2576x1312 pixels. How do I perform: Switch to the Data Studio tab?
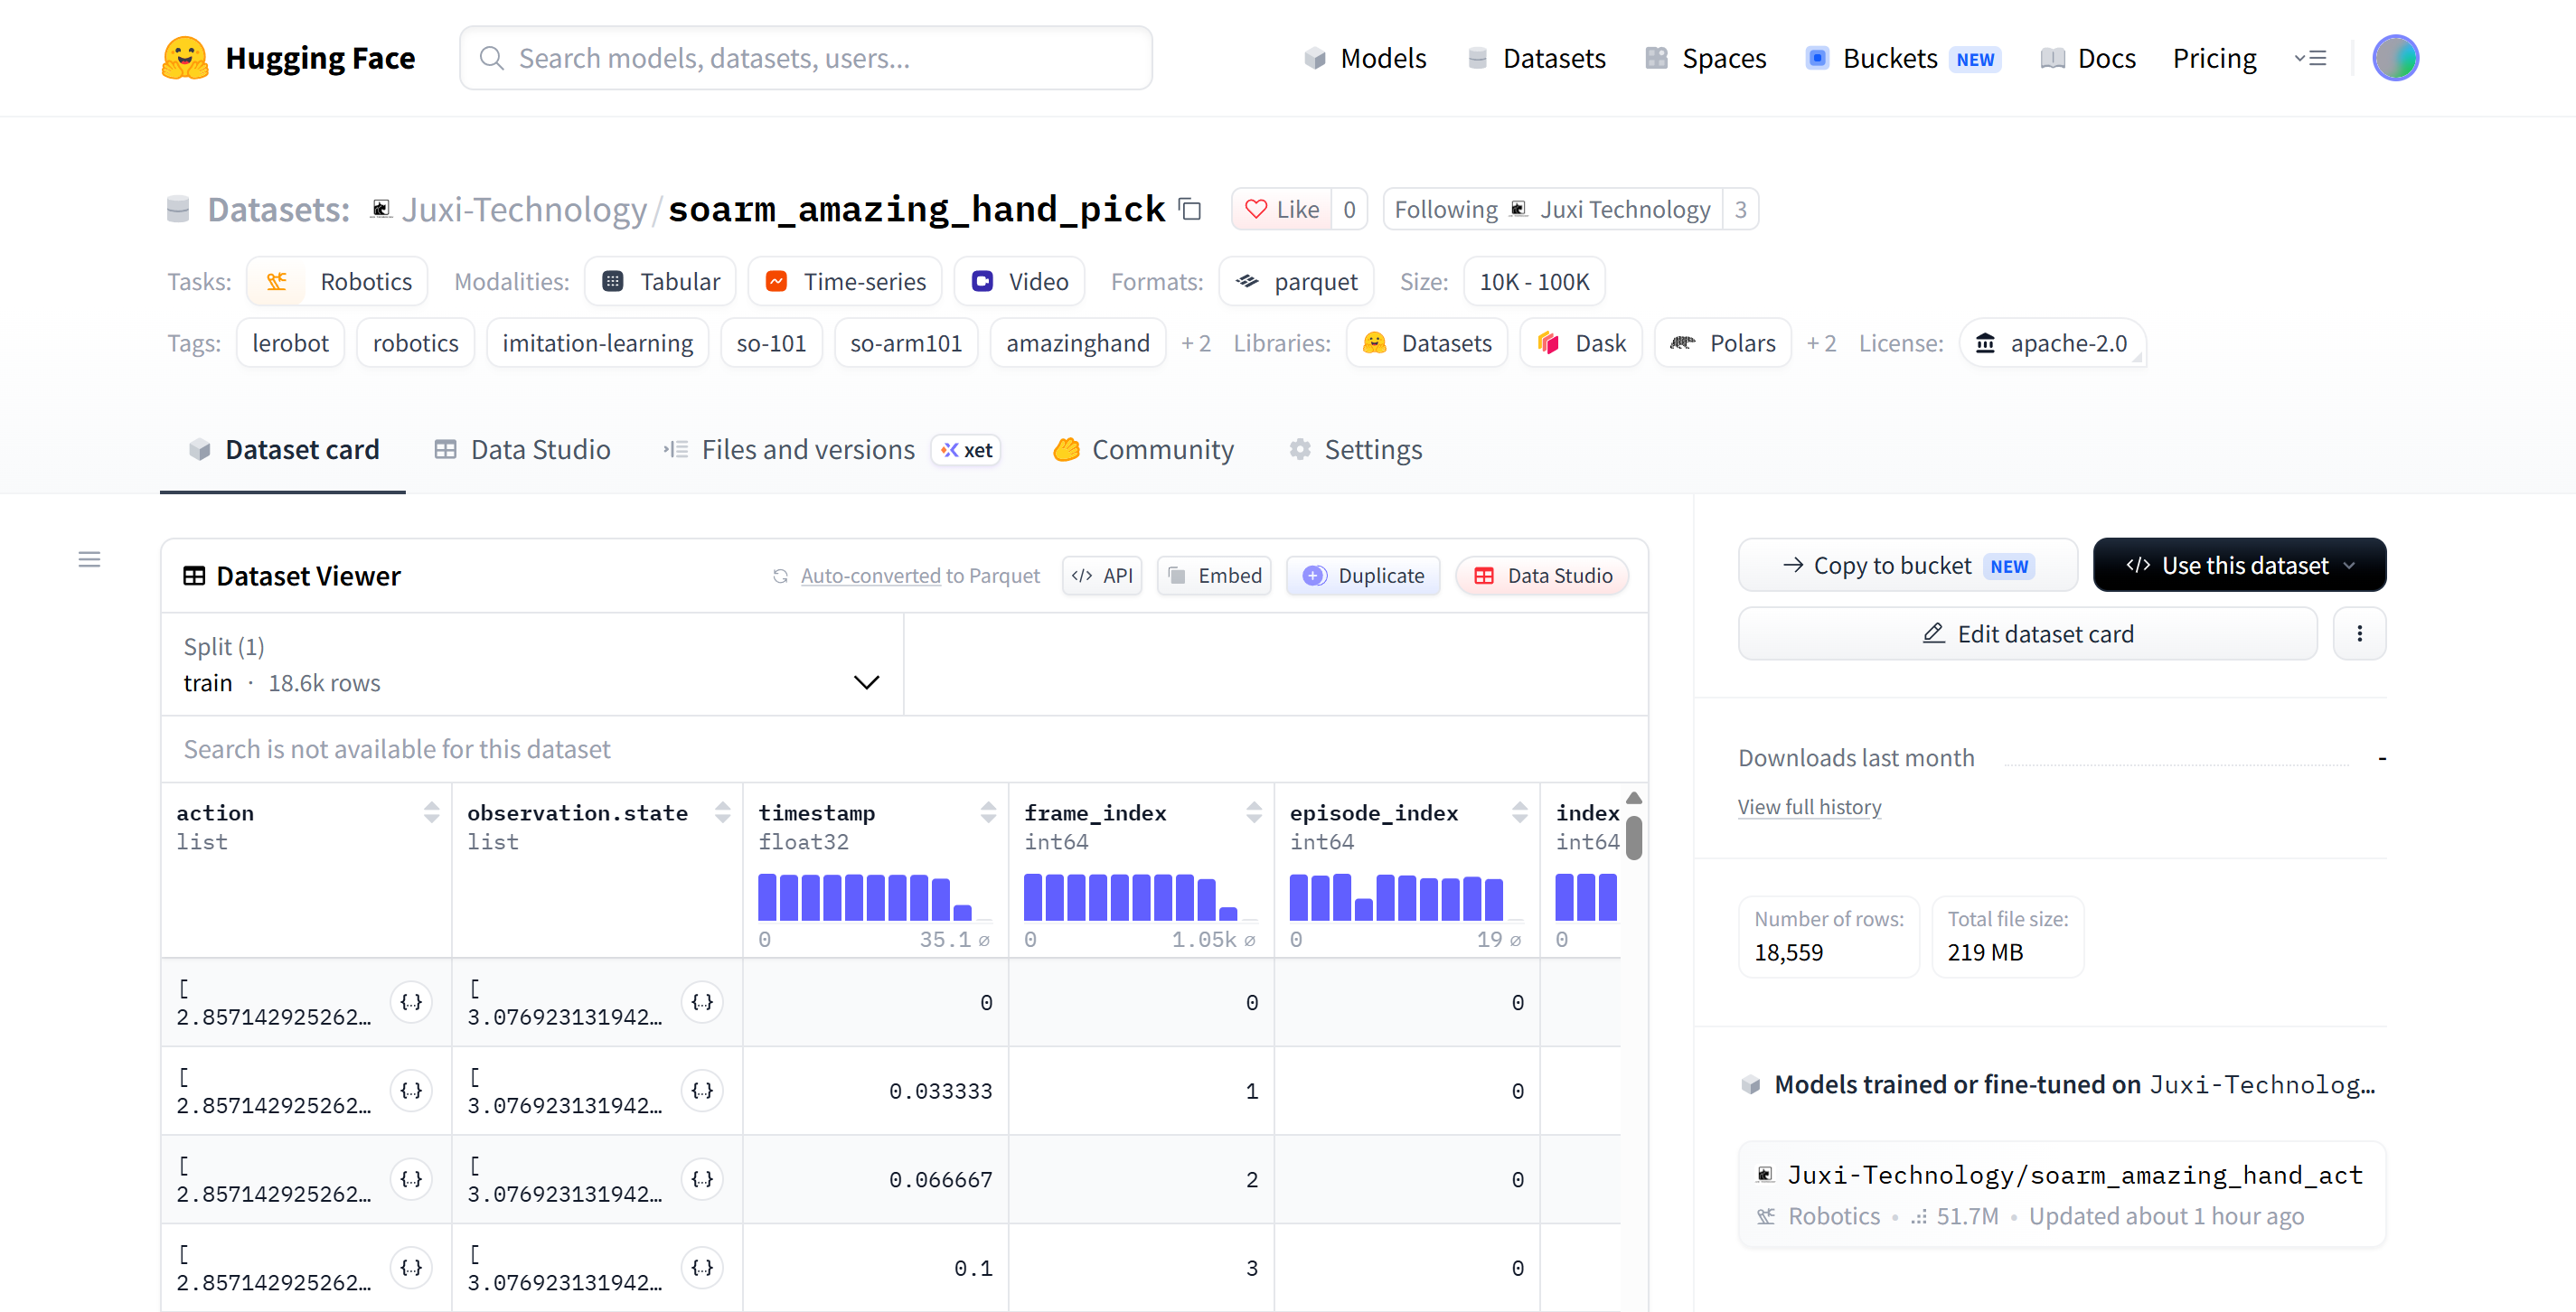(523, 450)
